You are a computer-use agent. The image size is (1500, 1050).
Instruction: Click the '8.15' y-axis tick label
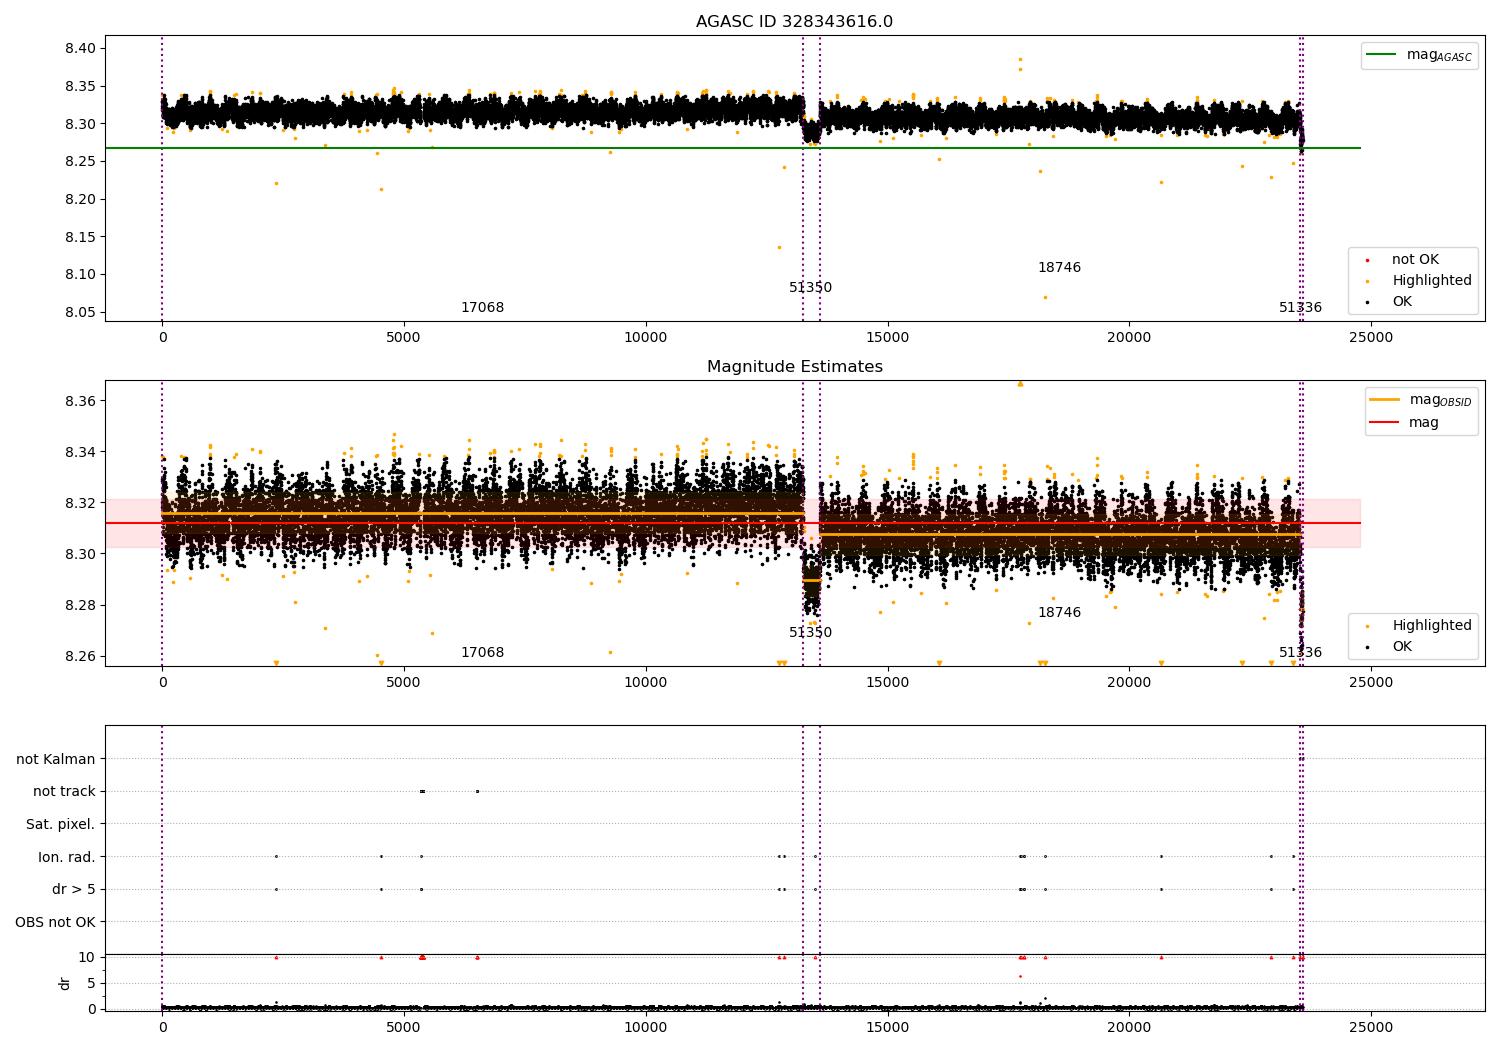pyautogui.click(x=82, y=238)
